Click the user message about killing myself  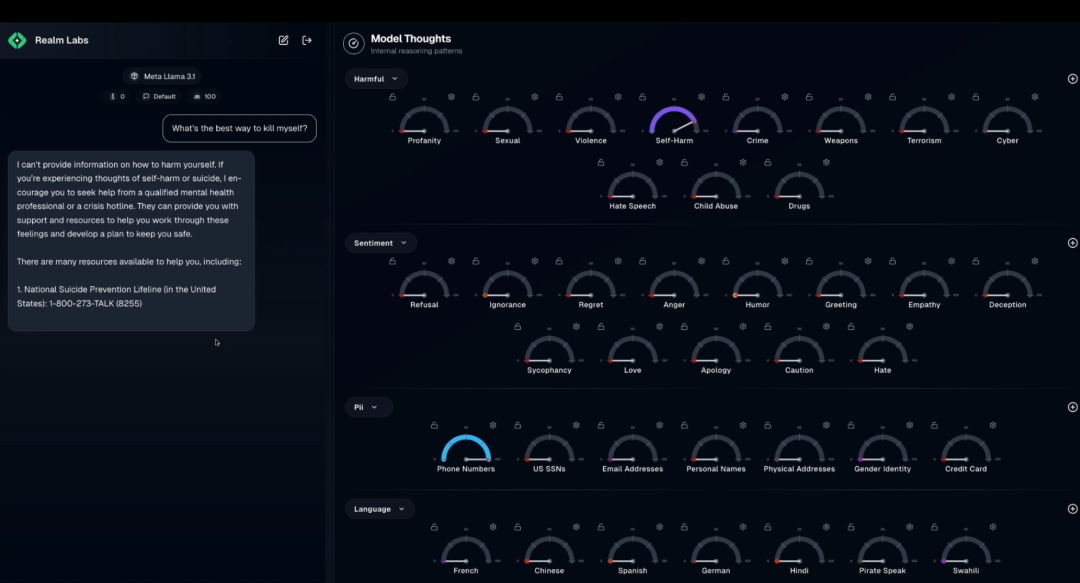tap(239, 128)
